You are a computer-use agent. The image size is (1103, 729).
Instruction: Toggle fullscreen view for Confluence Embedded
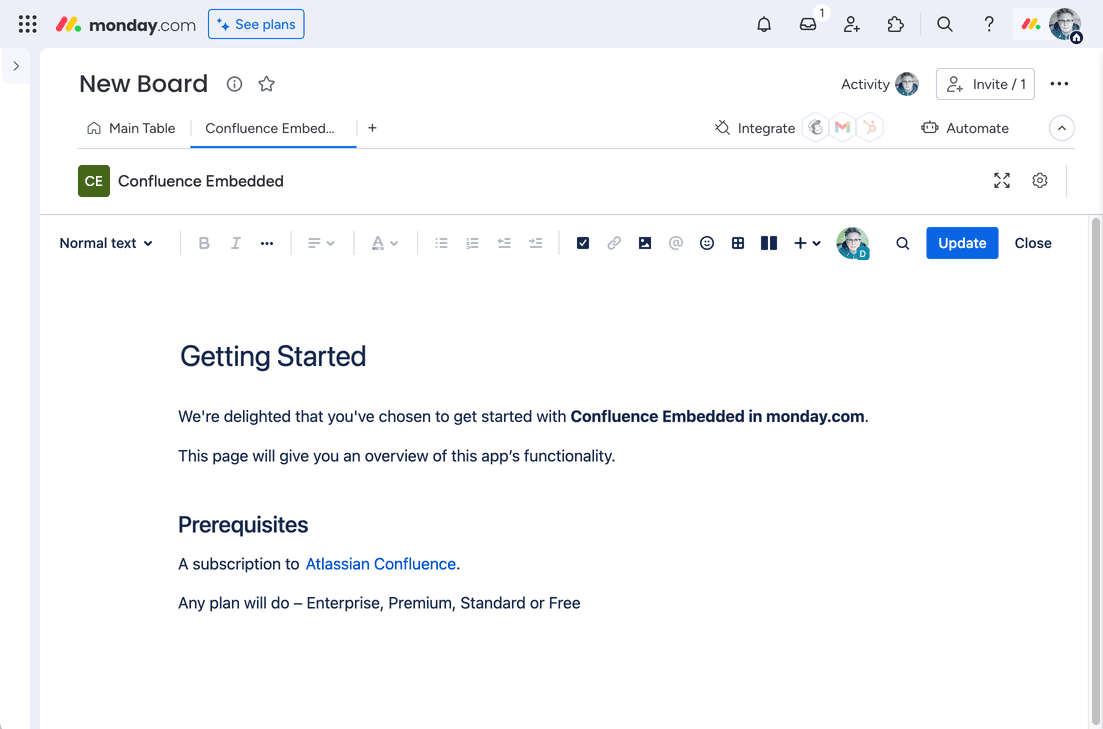click(x=1002, y=181)
